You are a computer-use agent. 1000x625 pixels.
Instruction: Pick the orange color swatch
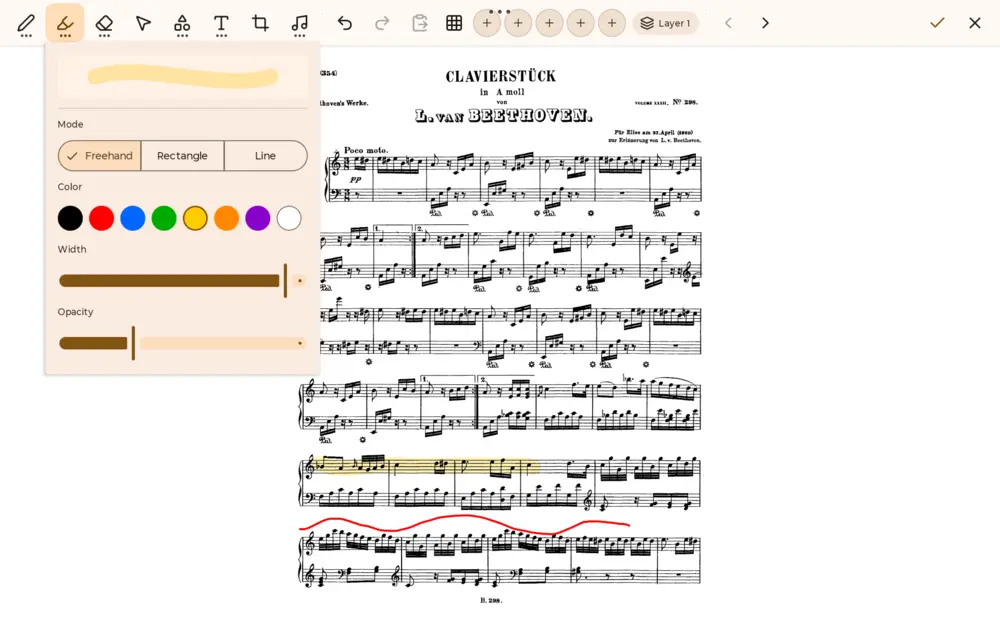[226, 218]
